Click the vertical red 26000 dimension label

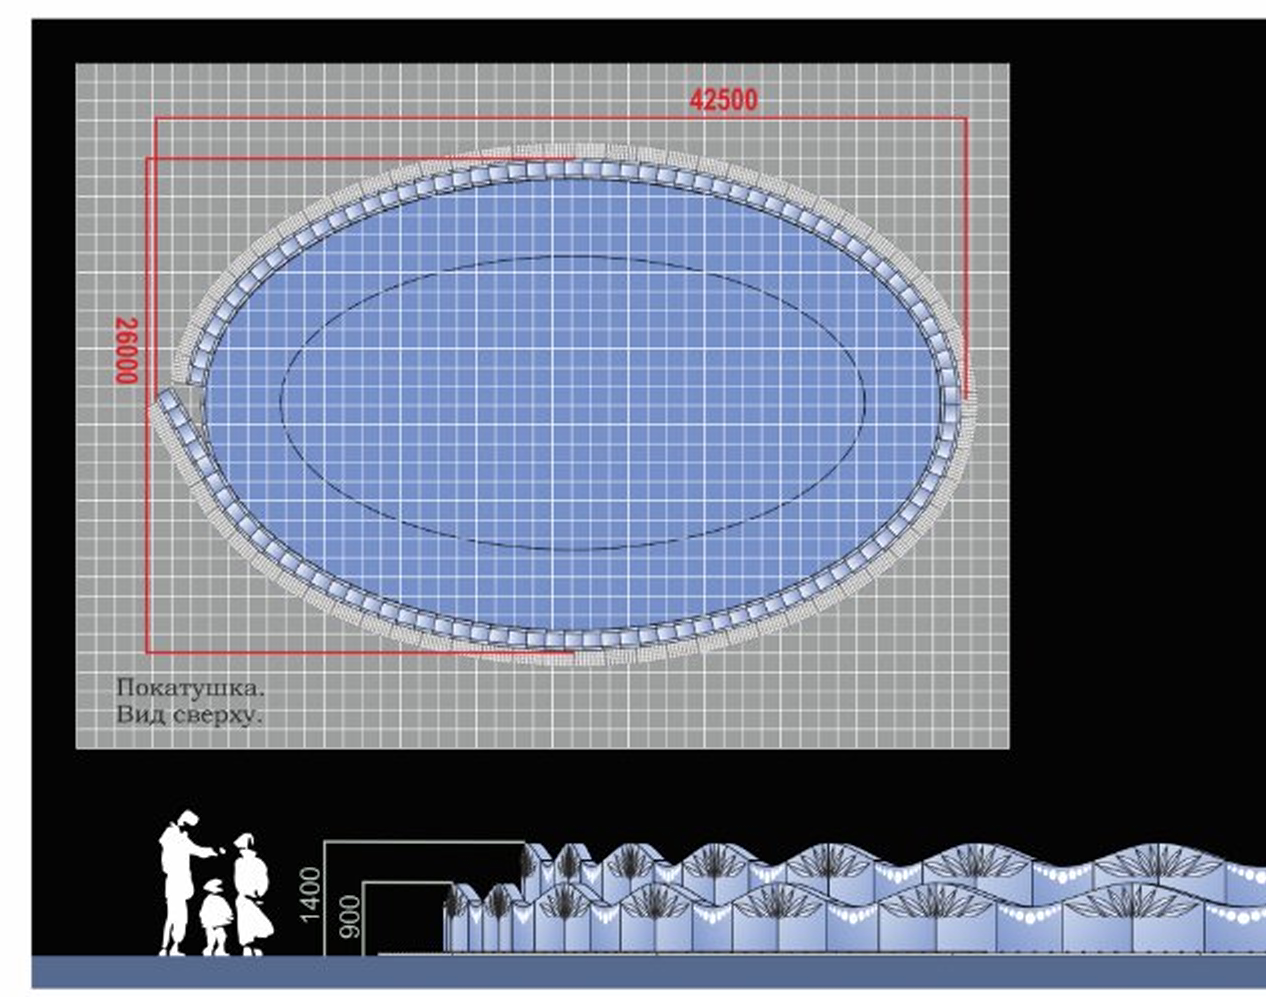click(x=125, y=350)
